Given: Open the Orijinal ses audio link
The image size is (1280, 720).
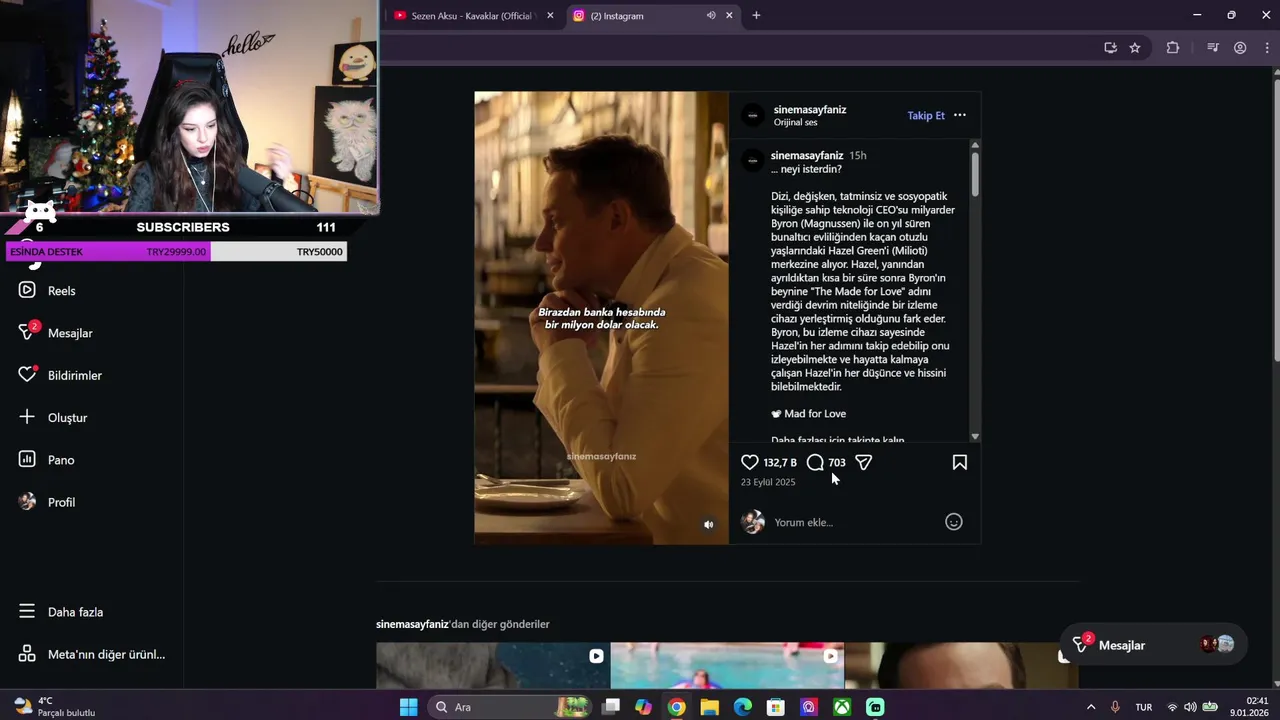Looking at the screenshot, I should pos(795,122).
